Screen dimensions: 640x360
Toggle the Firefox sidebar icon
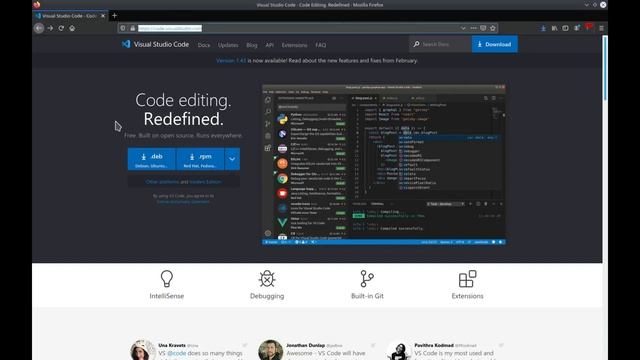click(565, 28)
